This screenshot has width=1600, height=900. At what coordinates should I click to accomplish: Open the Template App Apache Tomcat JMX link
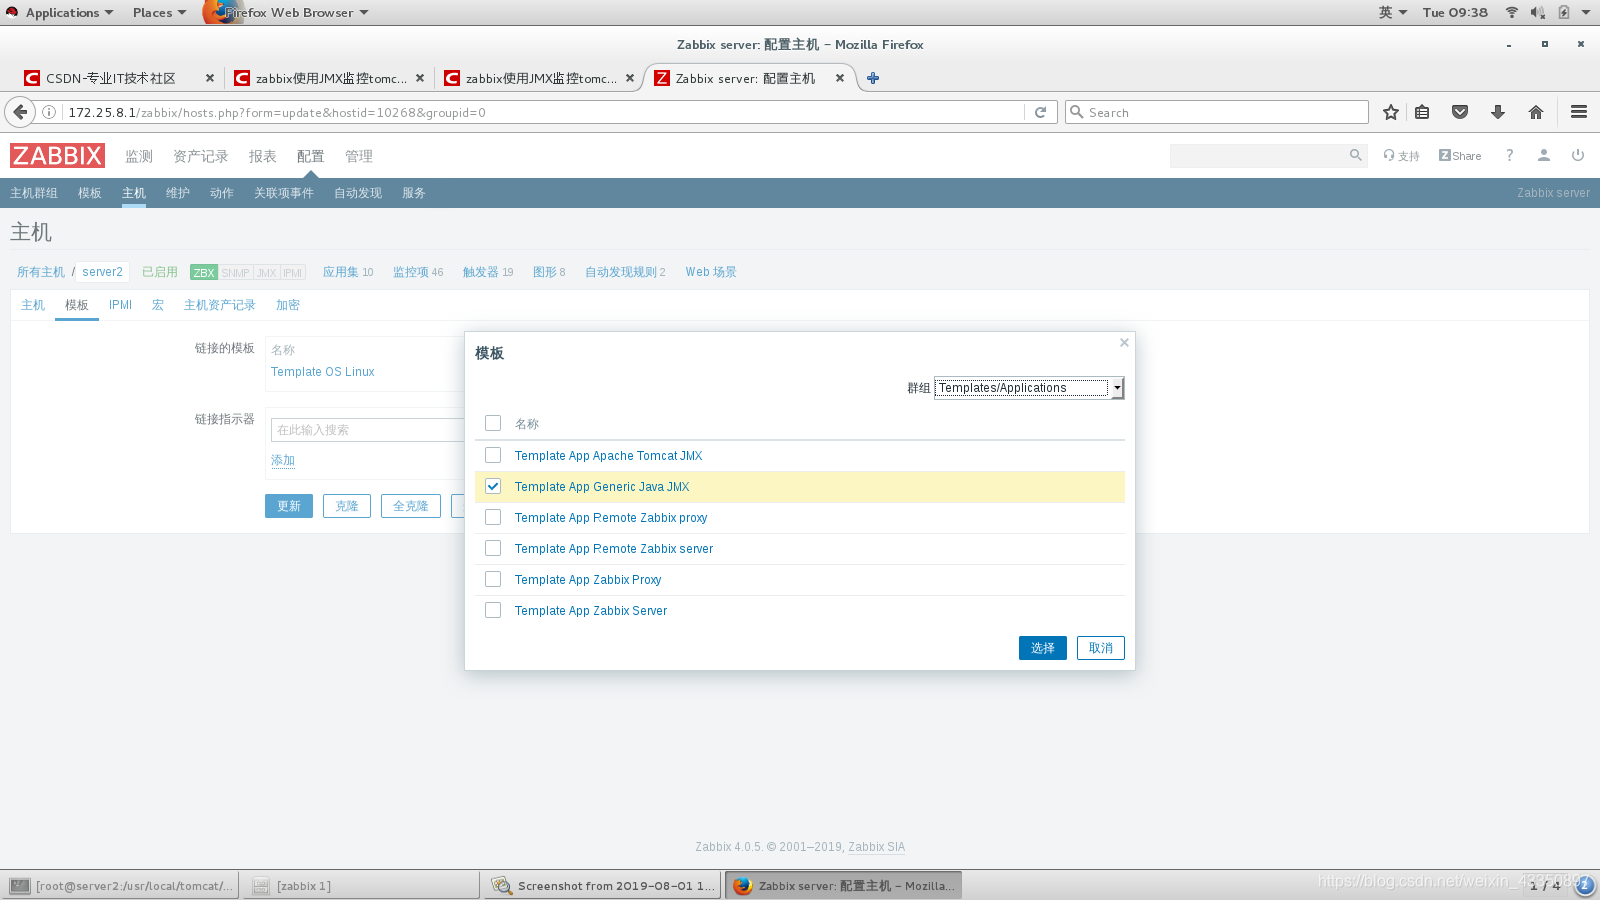608,455
